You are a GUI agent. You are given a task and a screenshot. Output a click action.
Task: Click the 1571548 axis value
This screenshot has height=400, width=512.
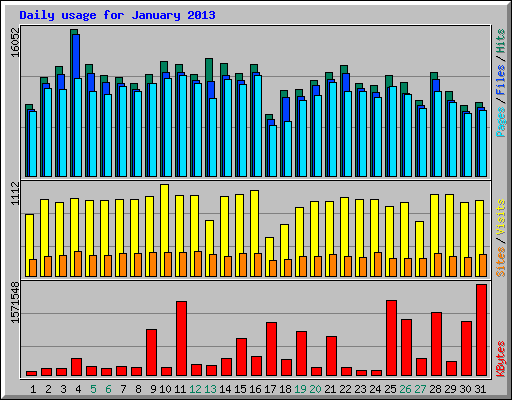pyautogui.click(x=15, y=302)
